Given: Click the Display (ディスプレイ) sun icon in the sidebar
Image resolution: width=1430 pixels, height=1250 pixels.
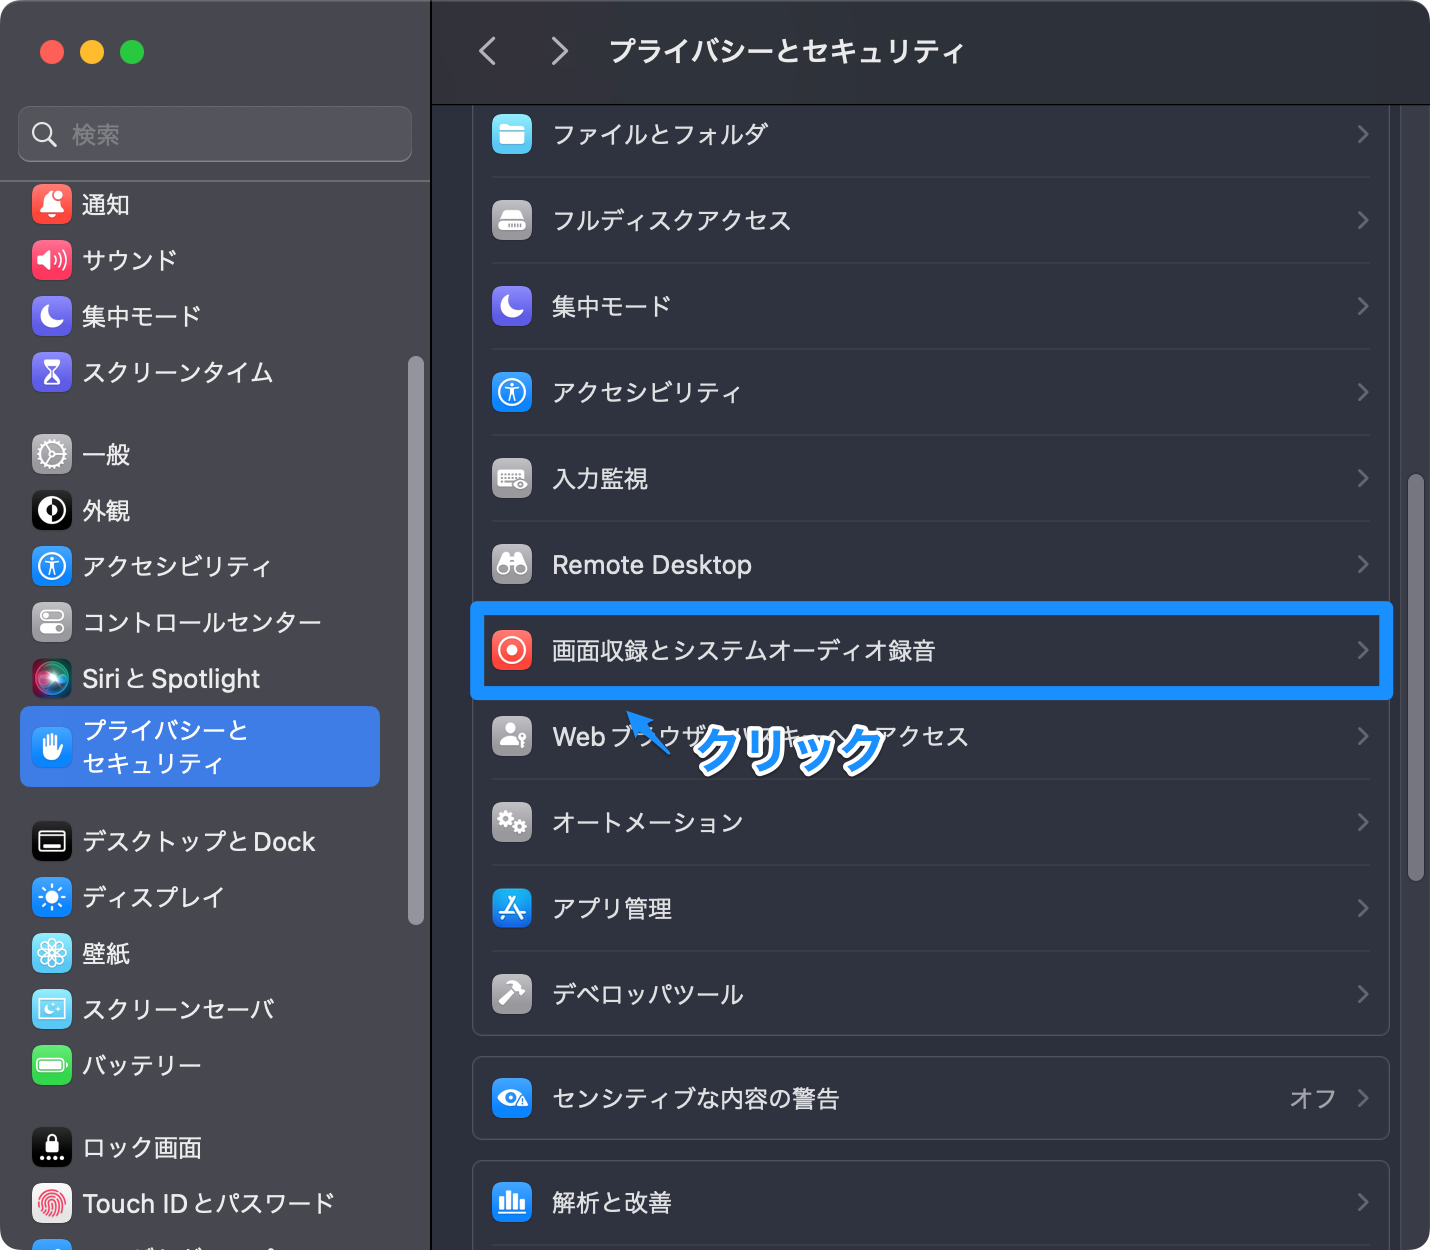Looking at the screenshot, I should click(52, 898).
